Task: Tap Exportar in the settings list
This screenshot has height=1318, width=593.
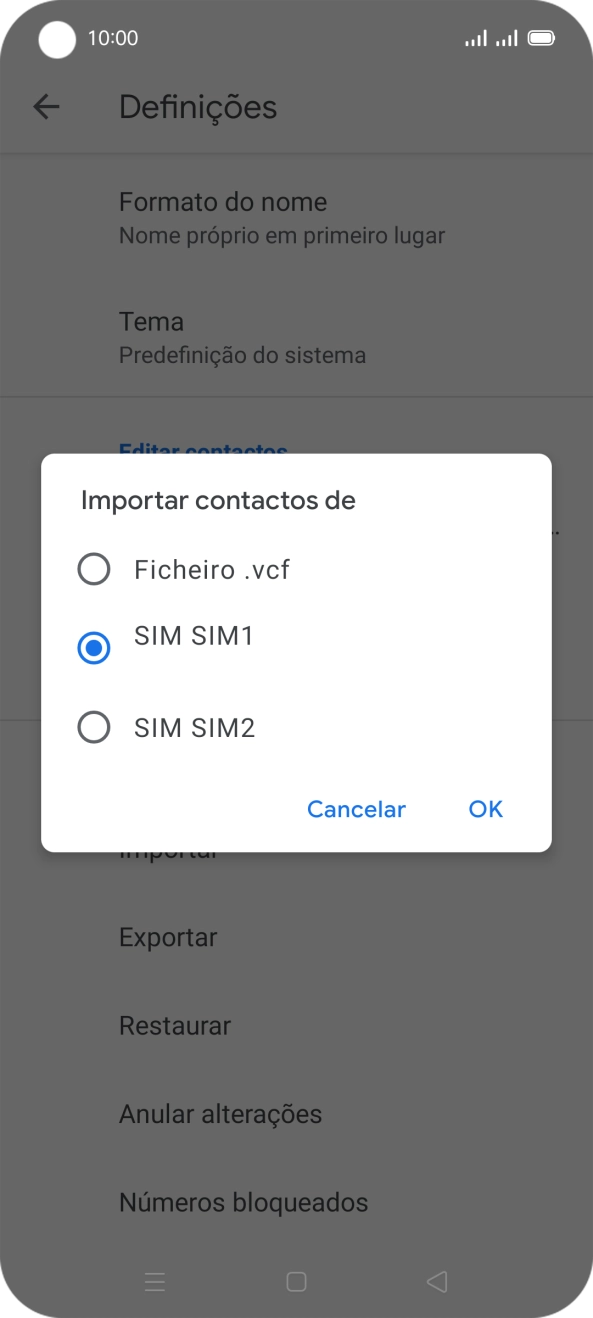Action: [x=167, y=937]
